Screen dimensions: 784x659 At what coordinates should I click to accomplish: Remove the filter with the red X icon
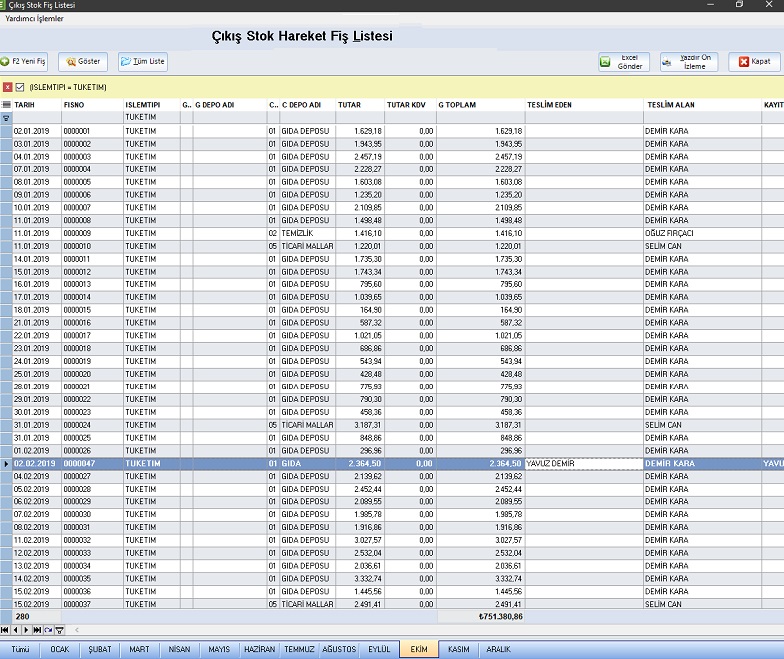pos(7,88)
